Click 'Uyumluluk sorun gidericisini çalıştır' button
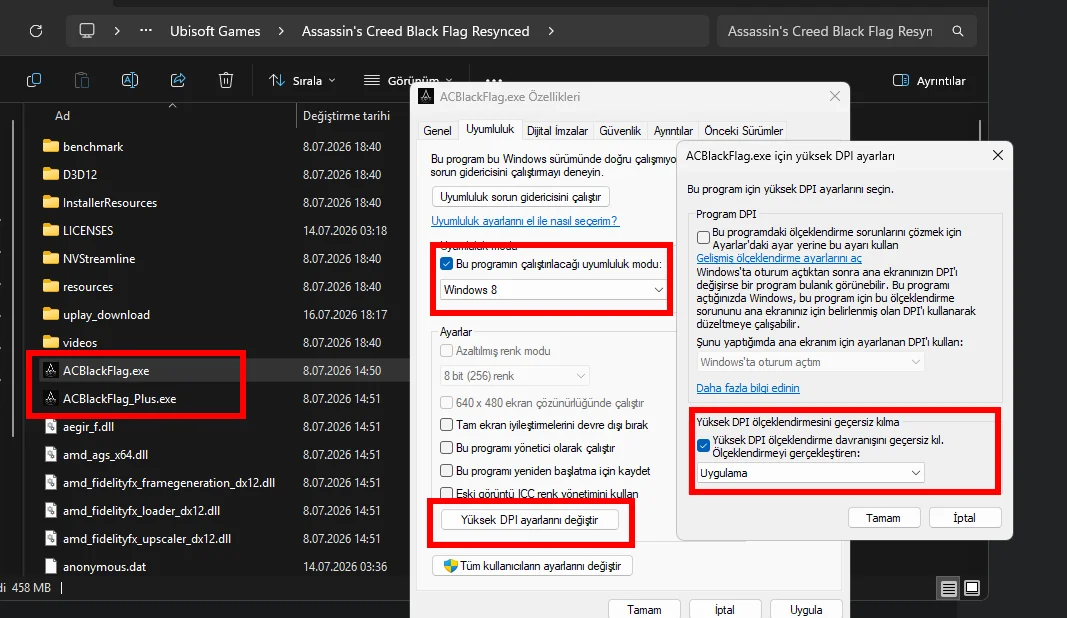The height and width of the screenshot is (618, 1067). (x=521, y=197)
